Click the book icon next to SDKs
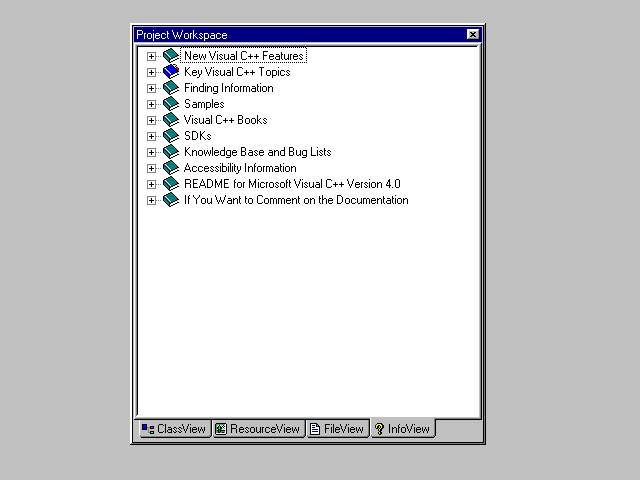 point(170,136)
